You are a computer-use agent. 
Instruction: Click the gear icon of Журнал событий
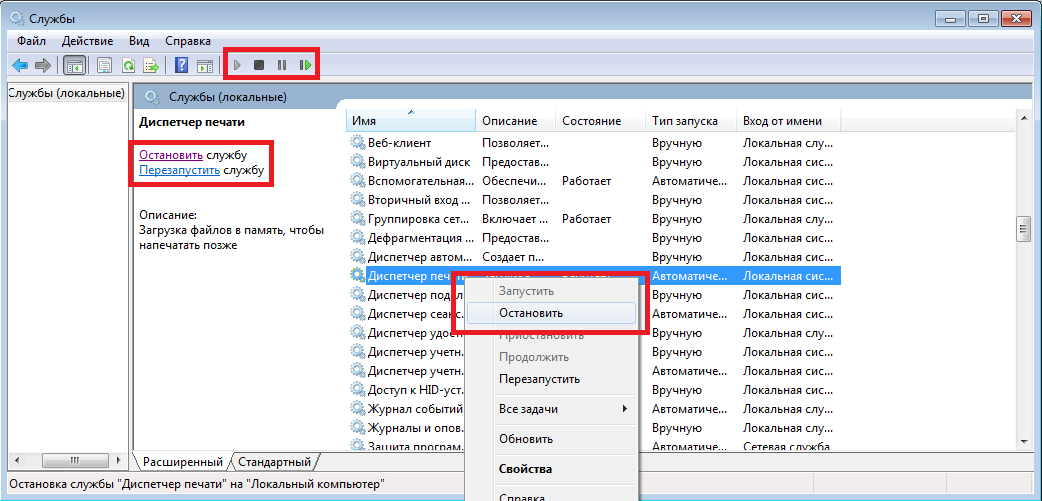click(358, 408)
